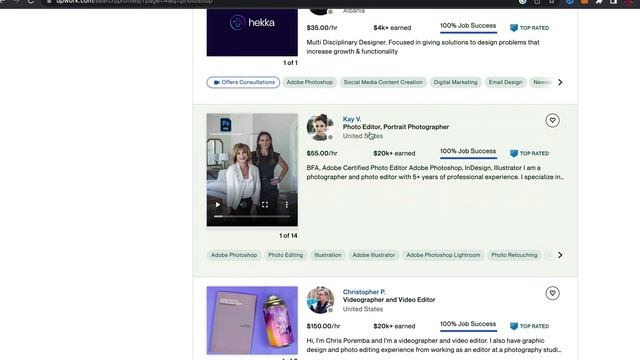Save Kay V. with the heart icon
640x360 pixels.
point(552,120)
